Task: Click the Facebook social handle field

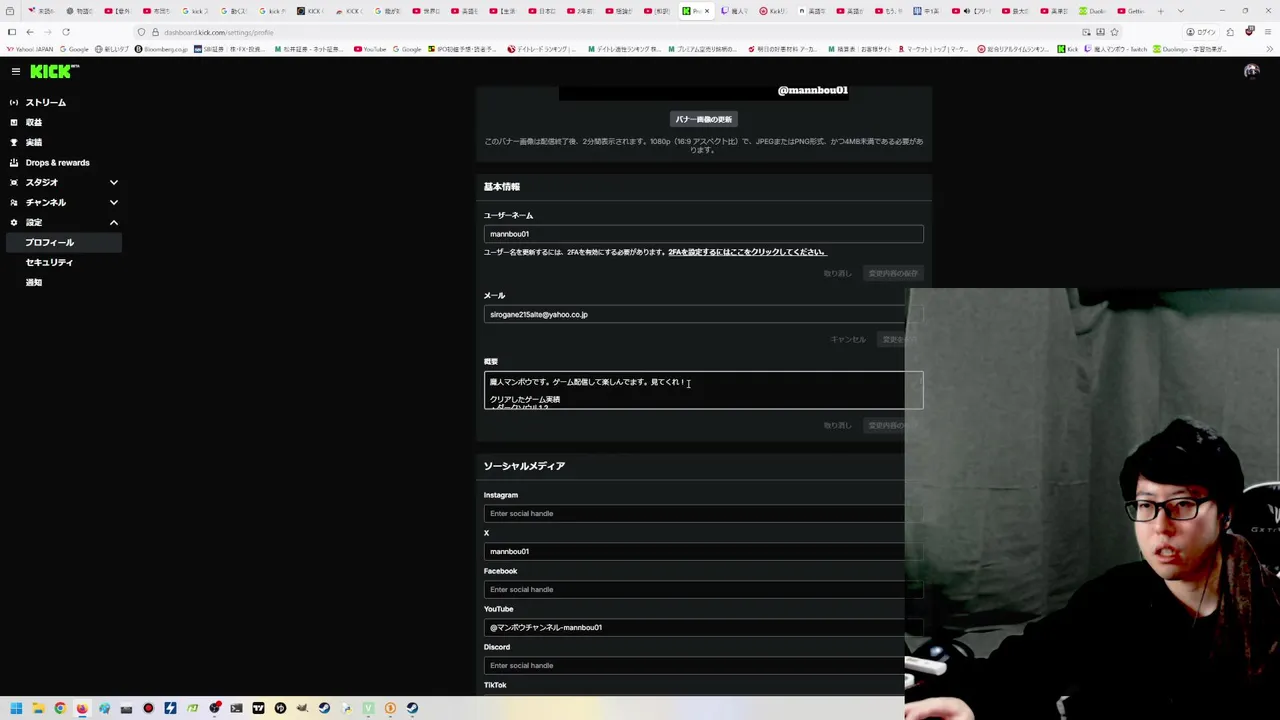Action: click(695, 589)
